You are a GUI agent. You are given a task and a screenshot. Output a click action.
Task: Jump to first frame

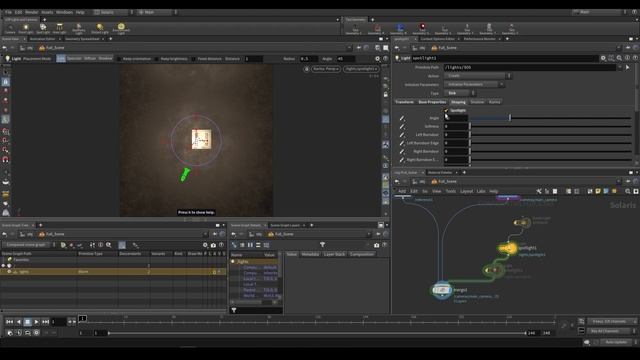tap(9, 322)
